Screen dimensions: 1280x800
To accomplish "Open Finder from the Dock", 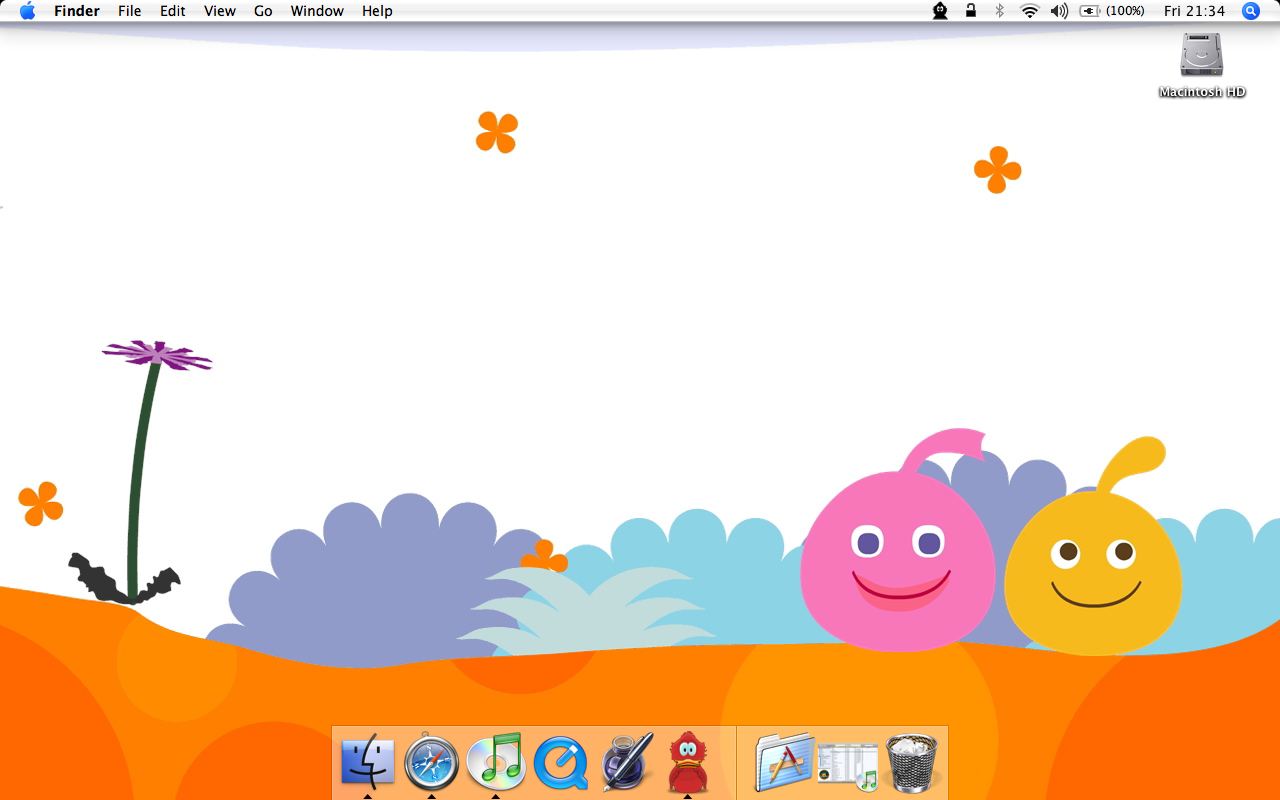I will click(x=368, y=762).
